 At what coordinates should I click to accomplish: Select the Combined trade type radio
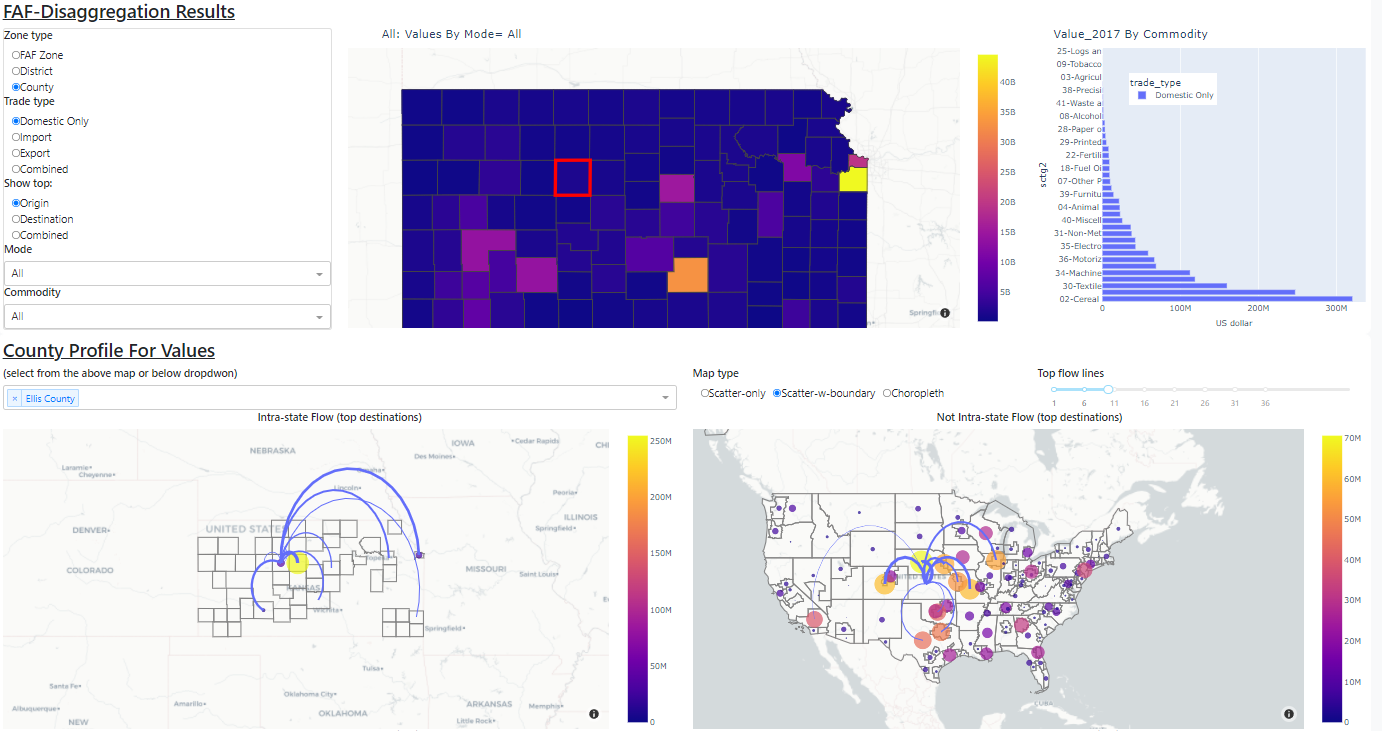click(x=16, y=169)
